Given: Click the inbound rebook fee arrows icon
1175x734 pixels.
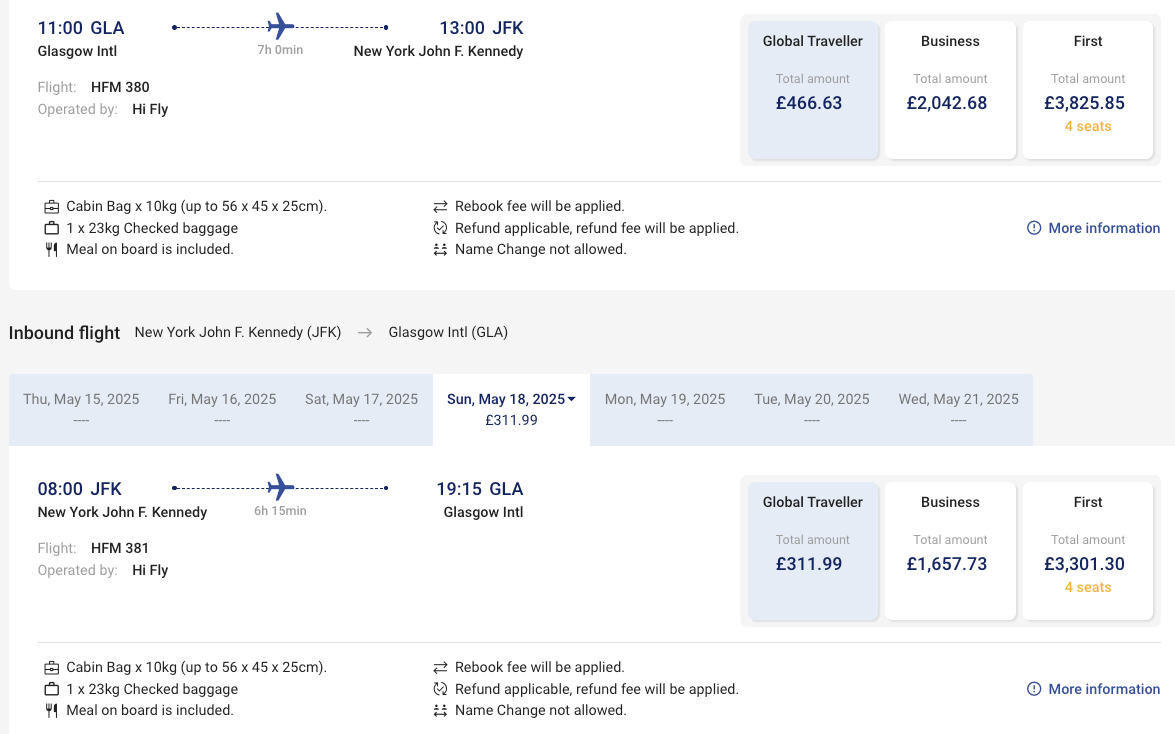Looking at the screenshot, I should (440, 667).
